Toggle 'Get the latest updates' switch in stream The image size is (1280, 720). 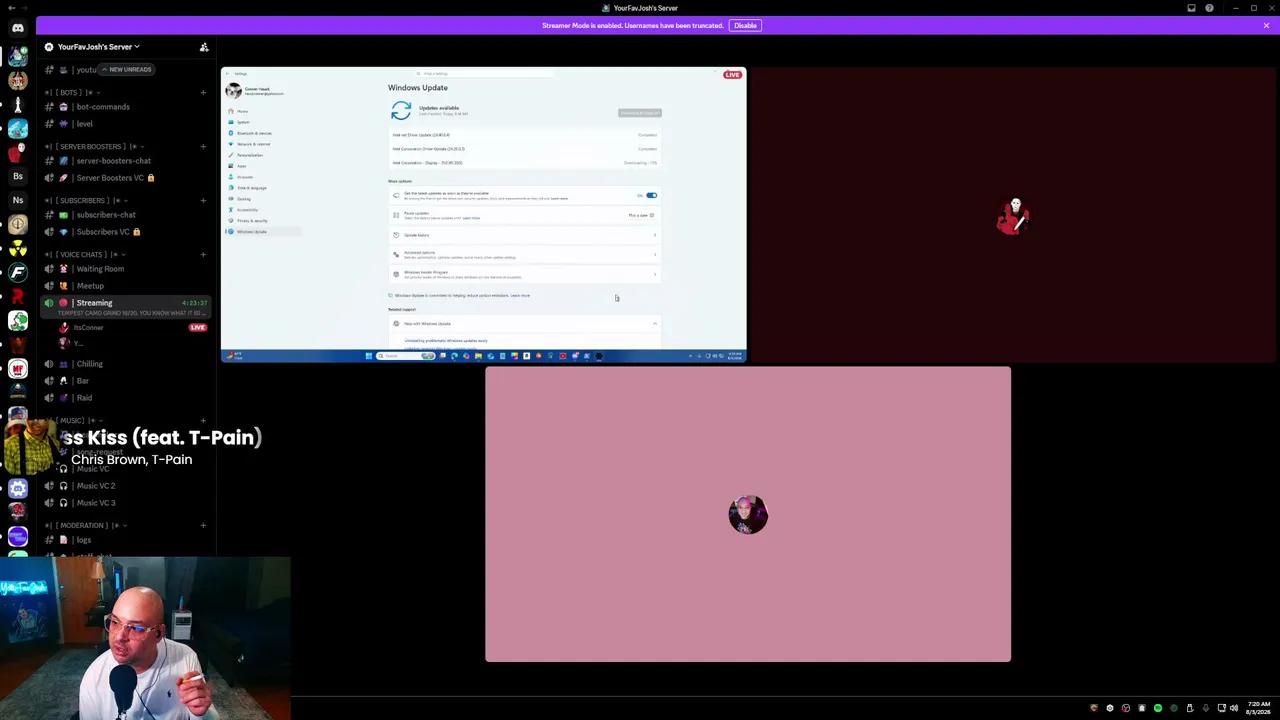click(651, 195)
